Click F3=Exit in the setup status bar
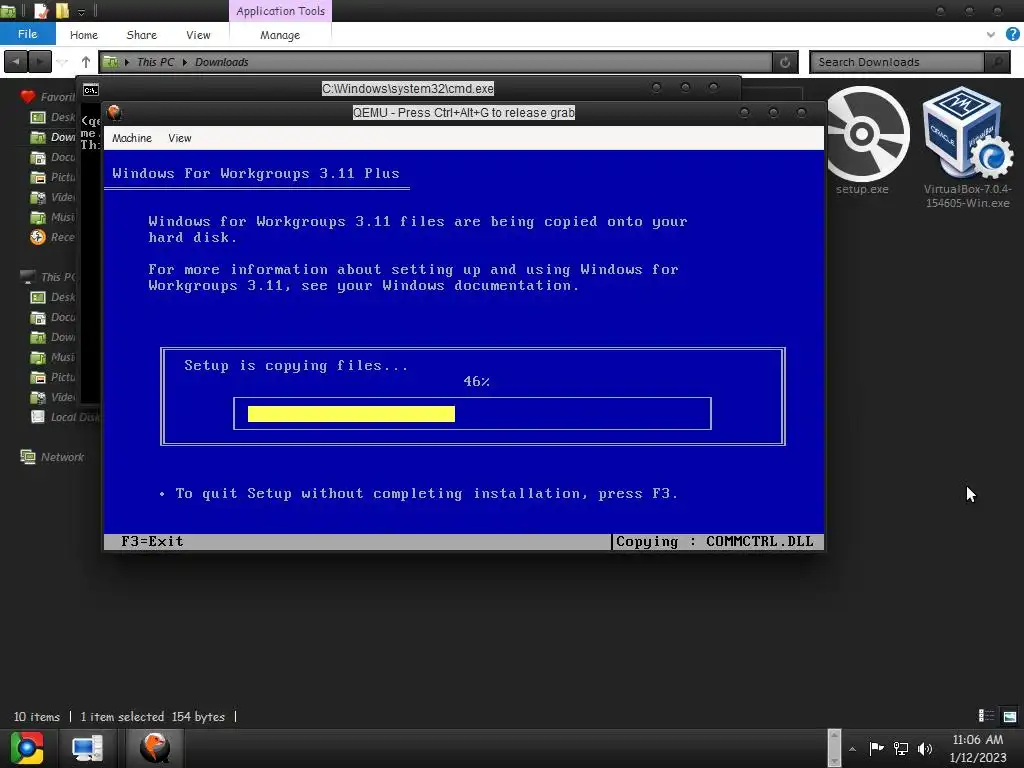 click(x=152, y=541)
